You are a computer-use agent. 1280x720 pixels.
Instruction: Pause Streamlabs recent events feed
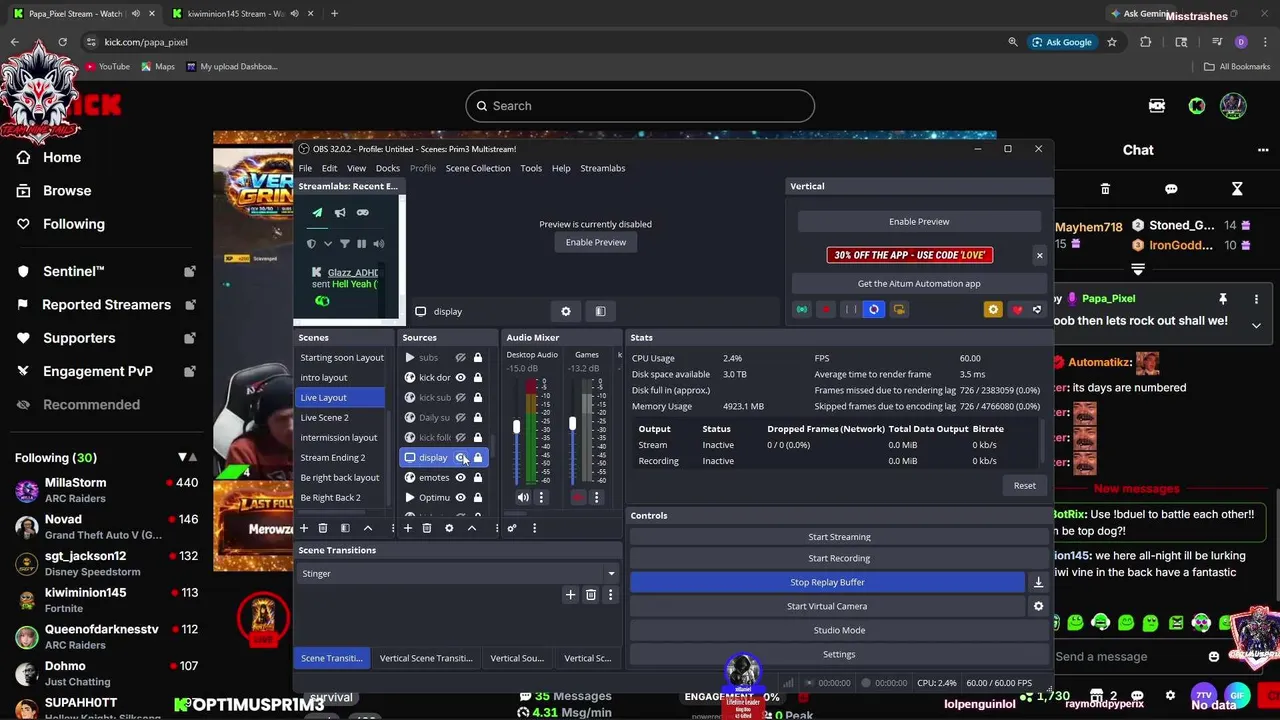[362, 244]
